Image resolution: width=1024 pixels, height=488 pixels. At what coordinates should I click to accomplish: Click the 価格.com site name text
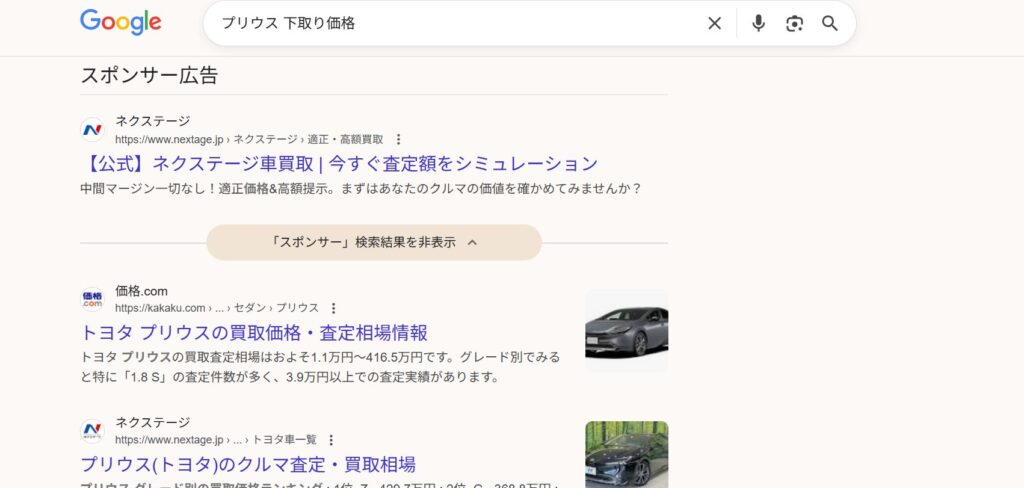coord(141,291)
